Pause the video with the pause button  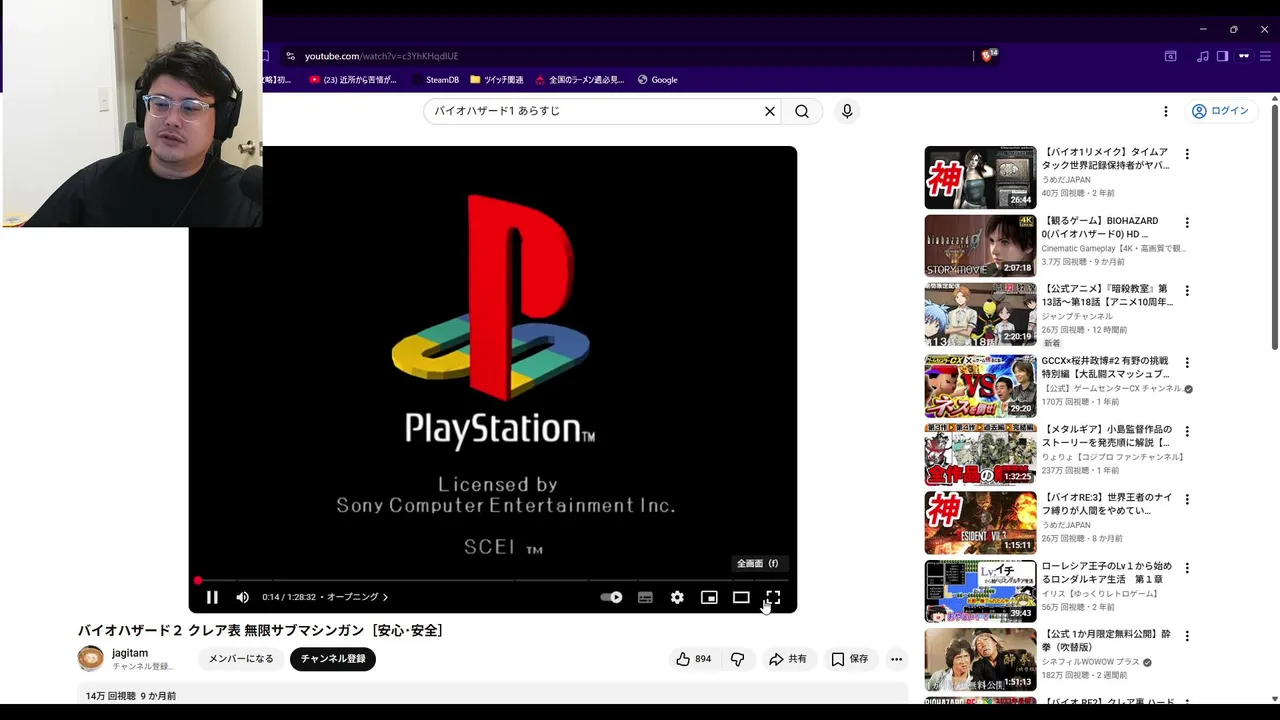coord(212,597)
